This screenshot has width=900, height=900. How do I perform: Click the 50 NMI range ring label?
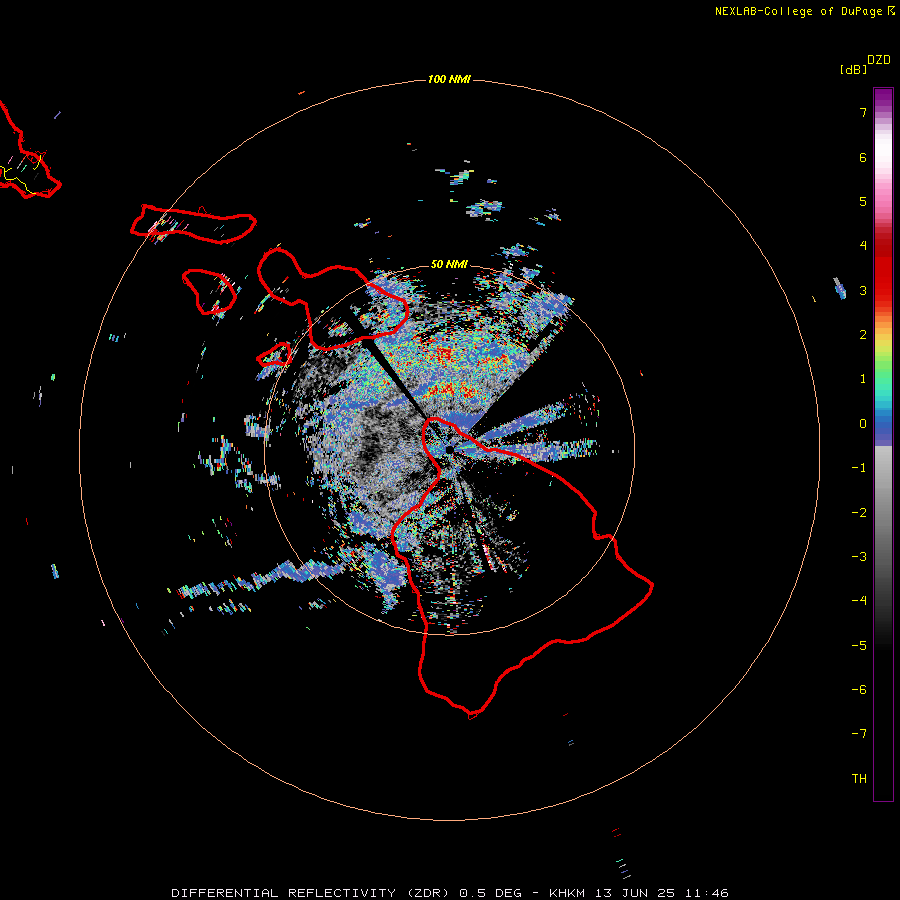click(x=449, y=265)
